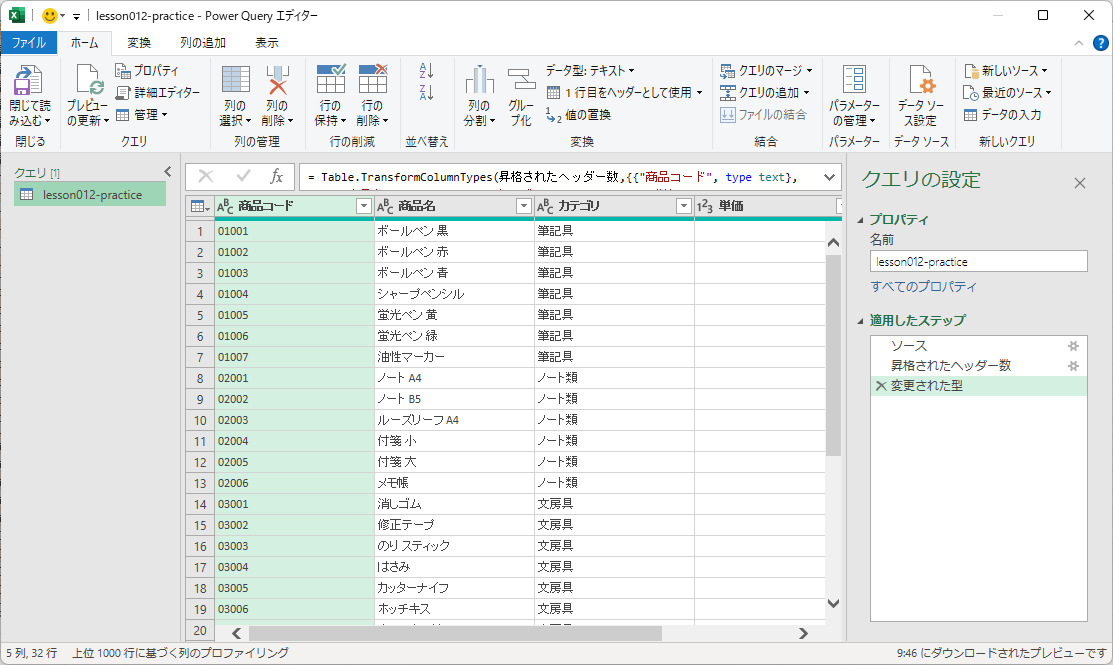The image size is (1113, 665).
Task: Click the 列の選択 icon
Action: [236, 79]
